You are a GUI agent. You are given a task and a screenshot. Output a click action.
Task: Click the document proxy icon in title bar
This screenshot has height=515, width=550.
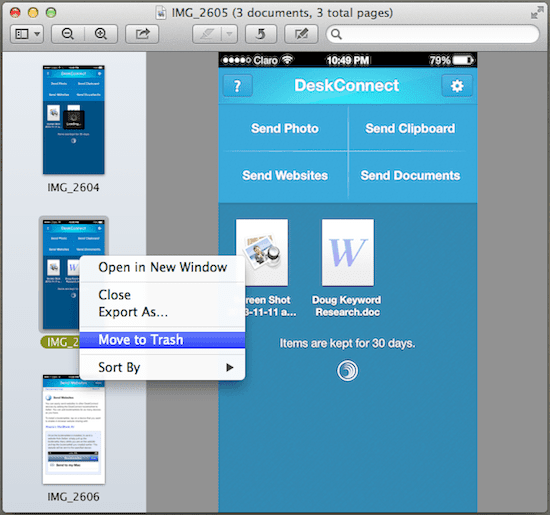161,13
